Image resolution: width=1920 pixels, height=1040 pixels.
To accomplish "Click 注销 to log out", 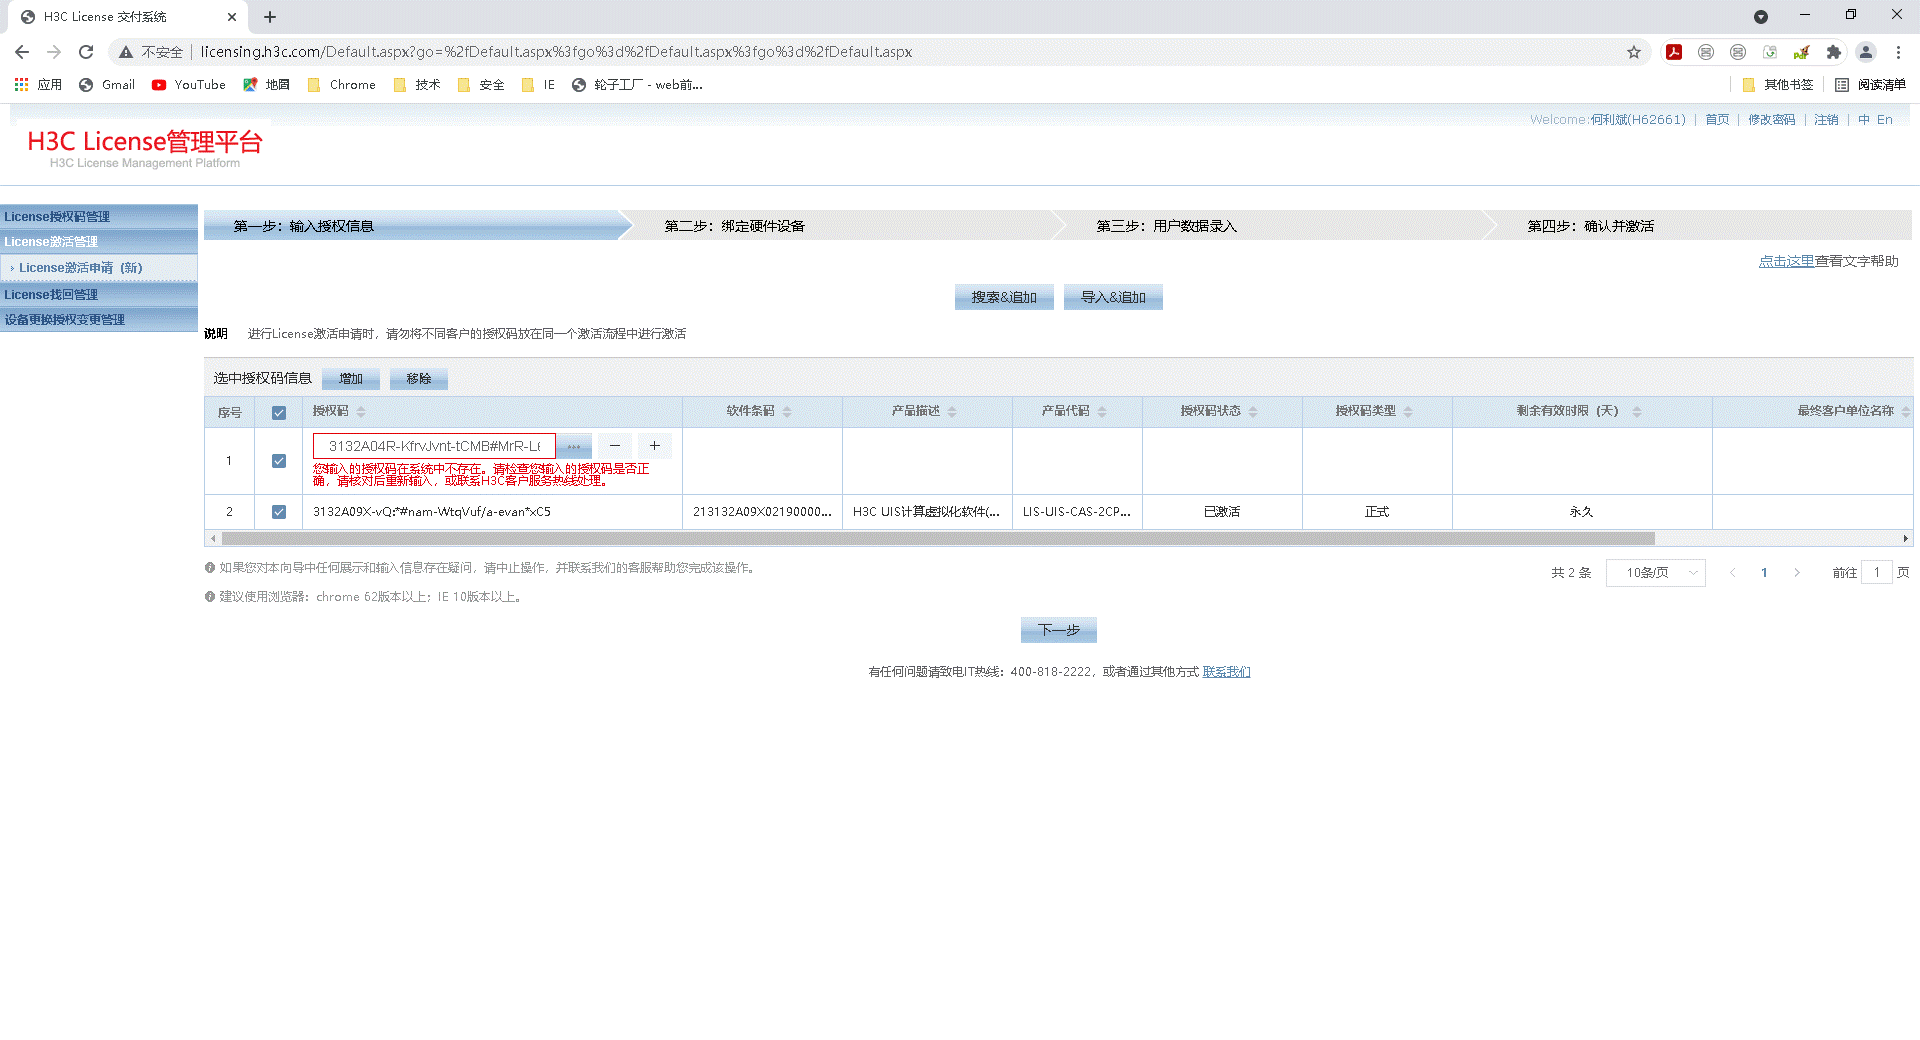I will (1827, 120).
